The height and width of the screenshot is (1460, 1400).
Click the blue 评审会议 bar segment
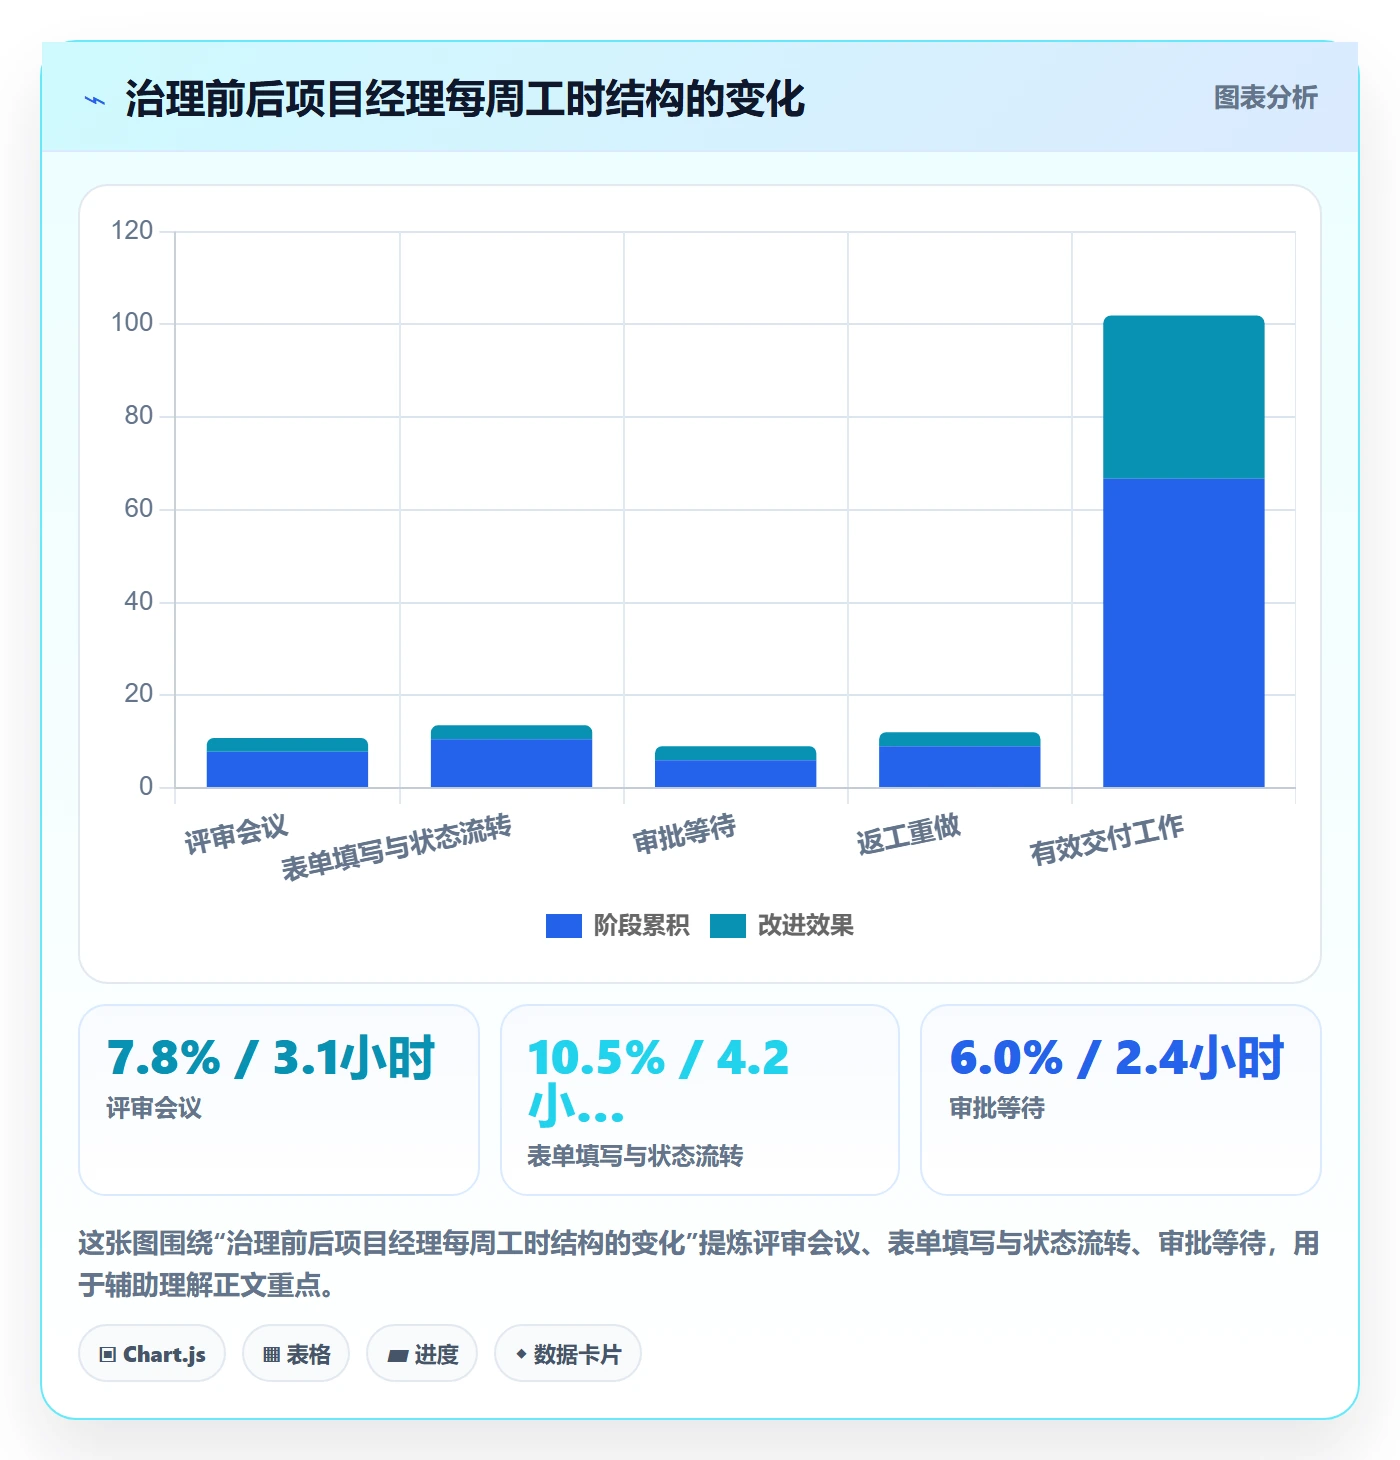[x=287, y=769]
